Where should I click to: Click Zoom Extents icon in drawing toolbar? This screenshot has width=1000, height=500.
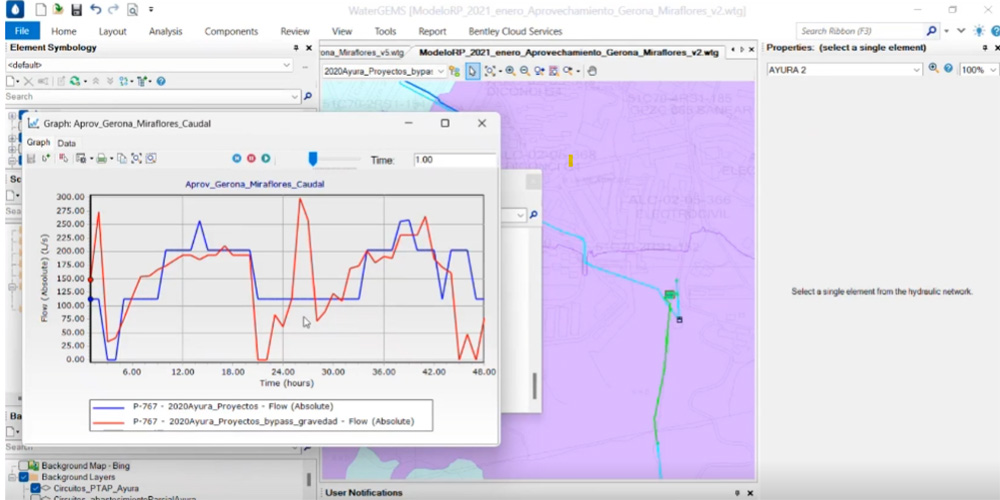(x=489, y=71)
